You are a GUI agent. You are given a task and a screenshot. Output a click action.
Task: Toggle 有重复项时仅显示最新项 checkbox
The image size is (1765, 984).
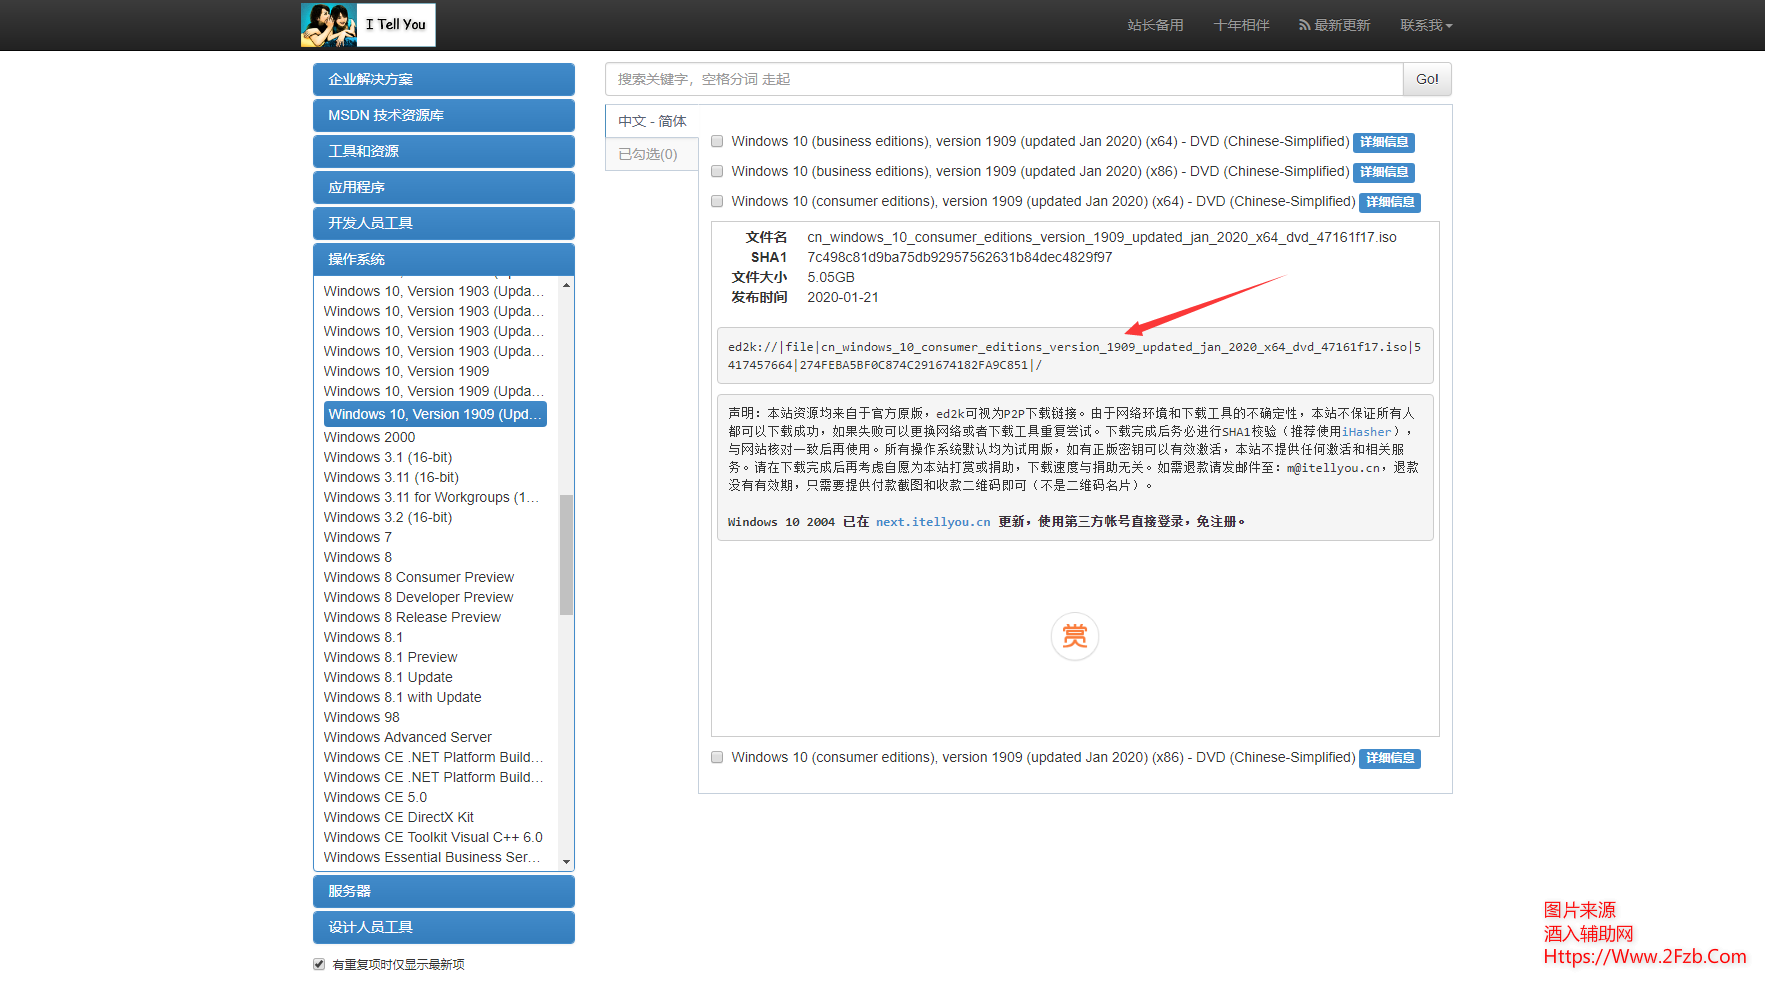pyautogui.click(x=319, y=964)
